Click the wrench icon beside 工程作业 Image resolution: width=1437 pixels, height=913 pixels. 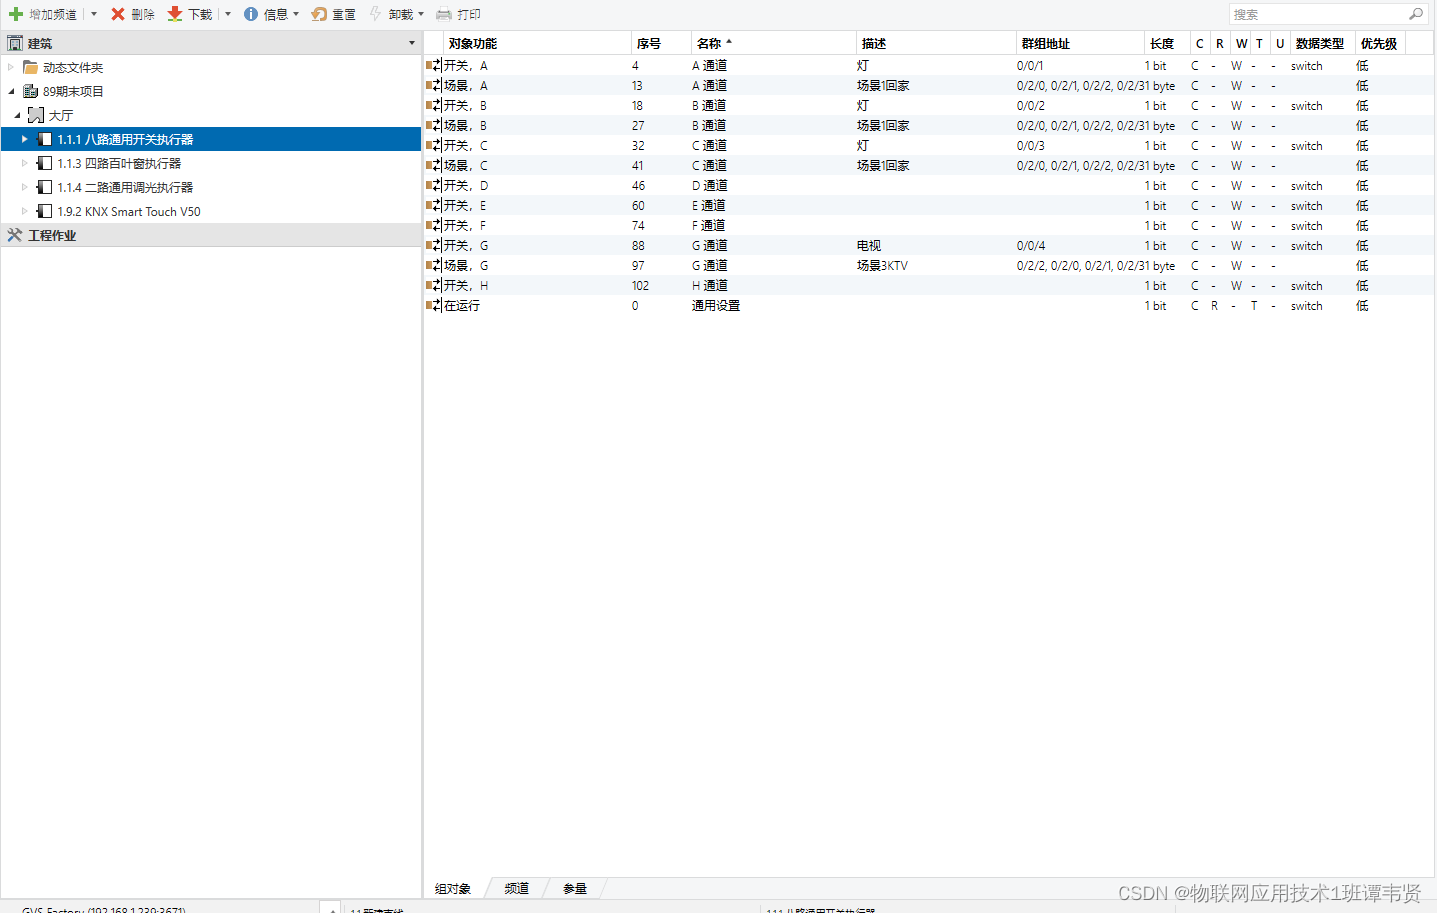[x=15, y=235]
